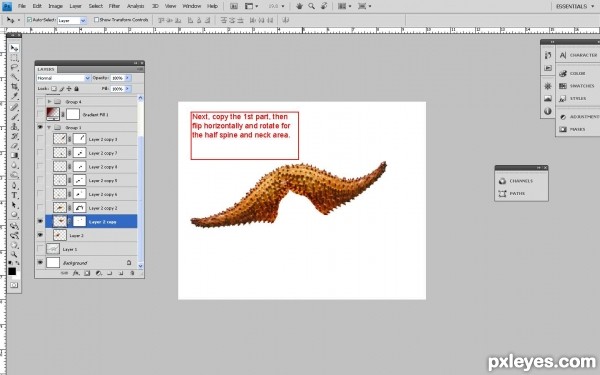Expand Group 4 folder
This screenshot has height=375, width=600.
49,102
